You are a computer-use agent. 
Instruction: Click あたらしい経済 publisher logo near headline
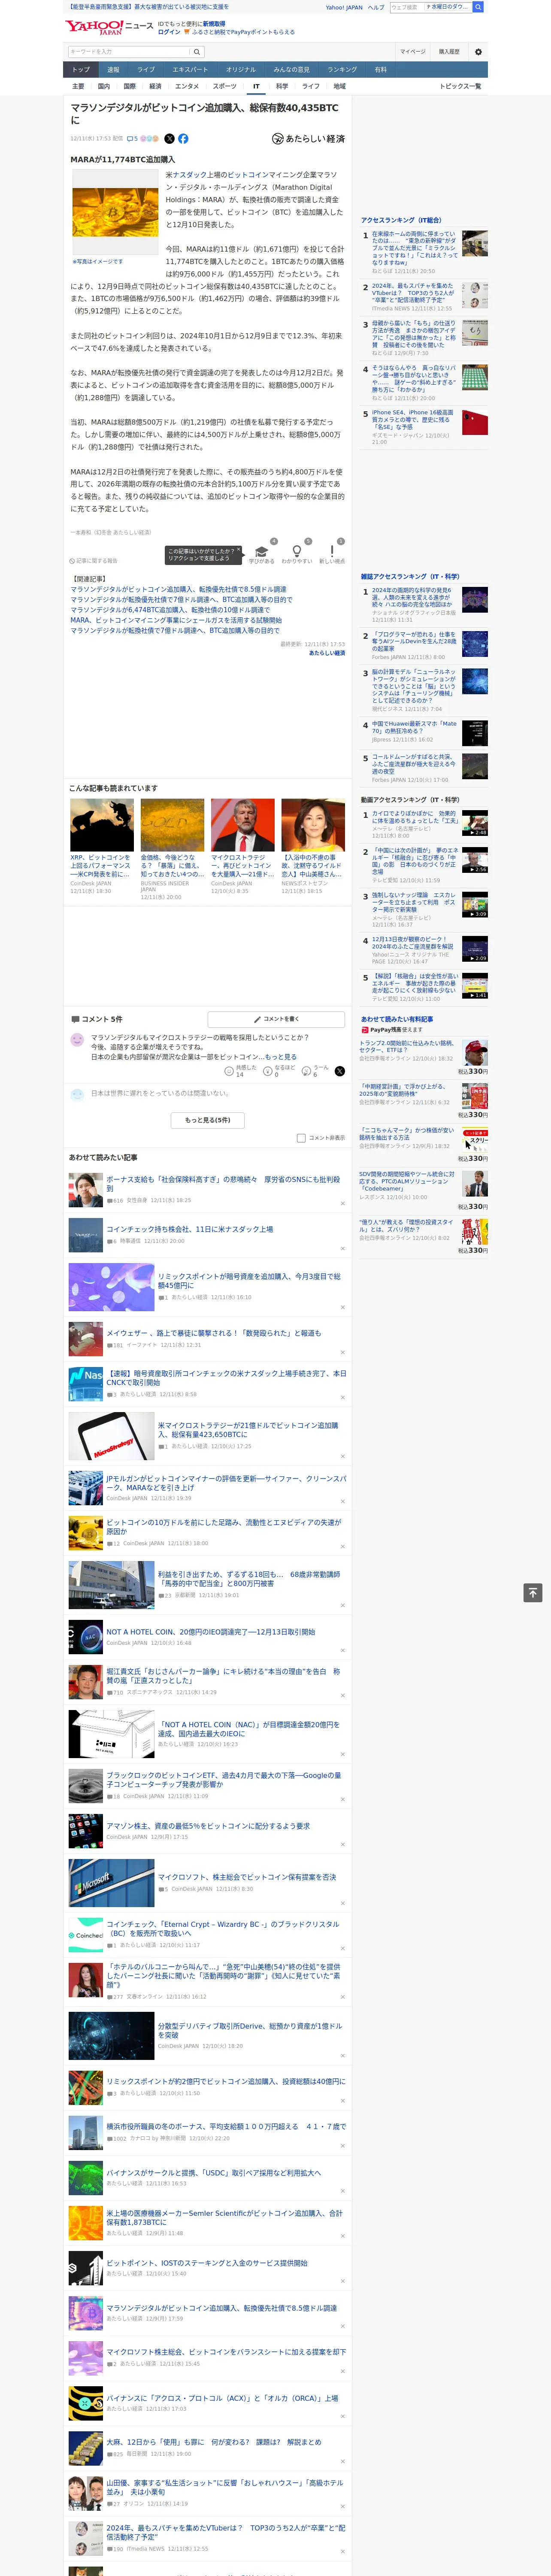(x=308, y=139)
